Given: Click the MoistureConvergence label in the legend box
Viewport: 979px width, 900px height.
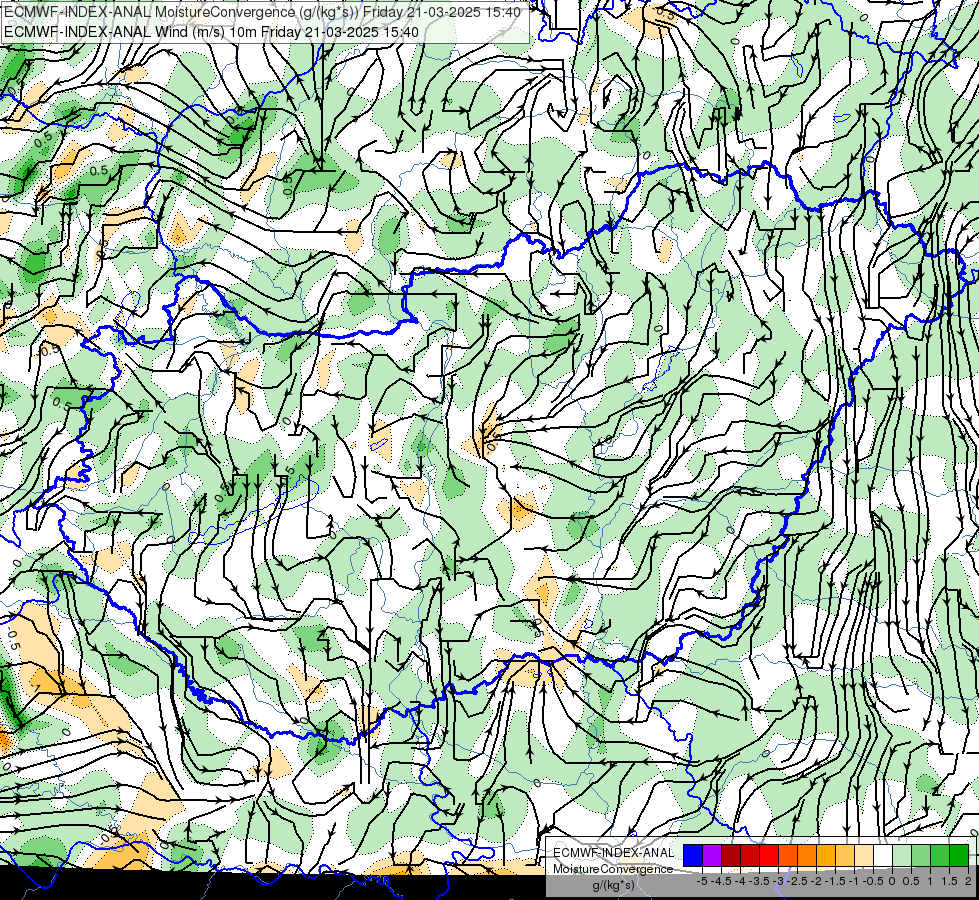Looking at the screenshot, I should (x=613, y=869).
